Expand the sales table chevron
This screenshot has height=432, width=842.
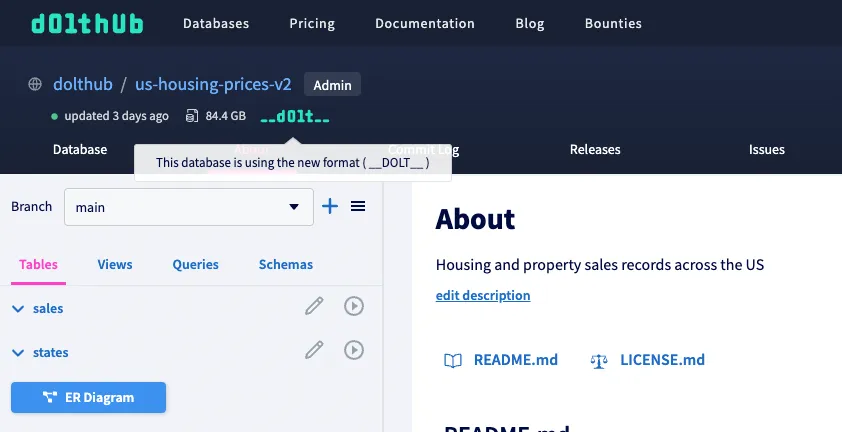click(x=18, y=309)
